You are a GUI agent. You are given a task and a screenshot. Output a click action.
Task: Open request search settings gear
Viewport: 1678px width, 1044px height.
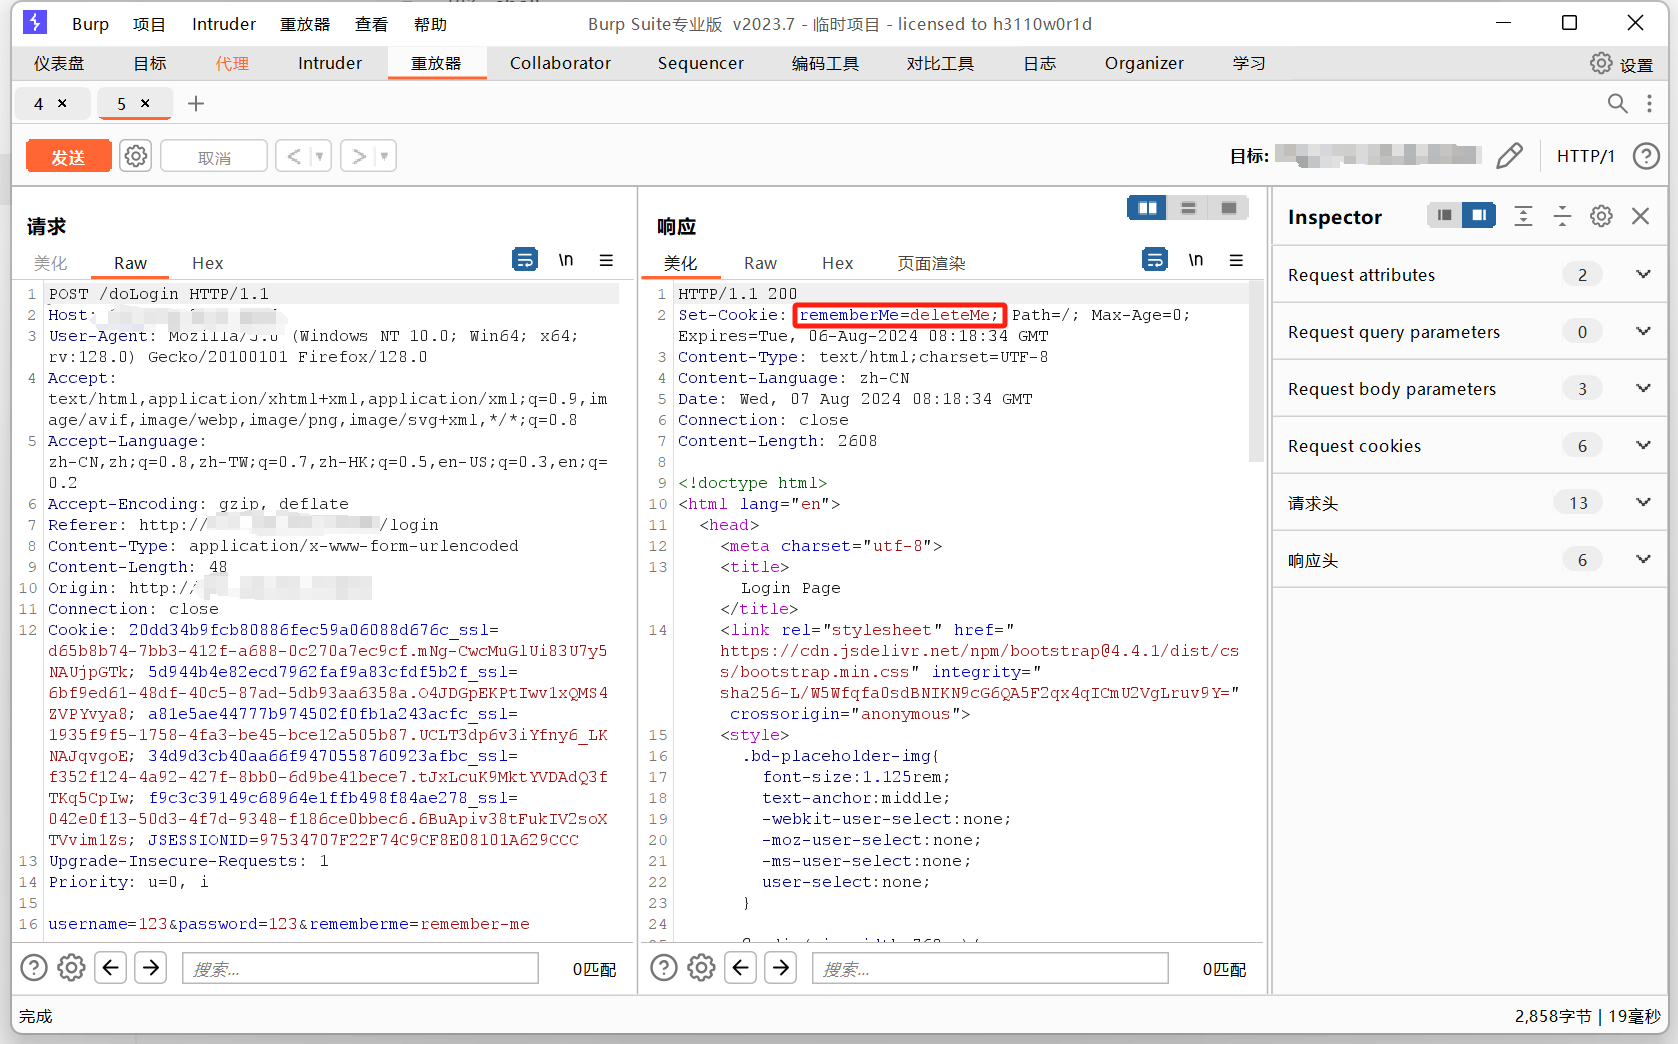point(71,967)
